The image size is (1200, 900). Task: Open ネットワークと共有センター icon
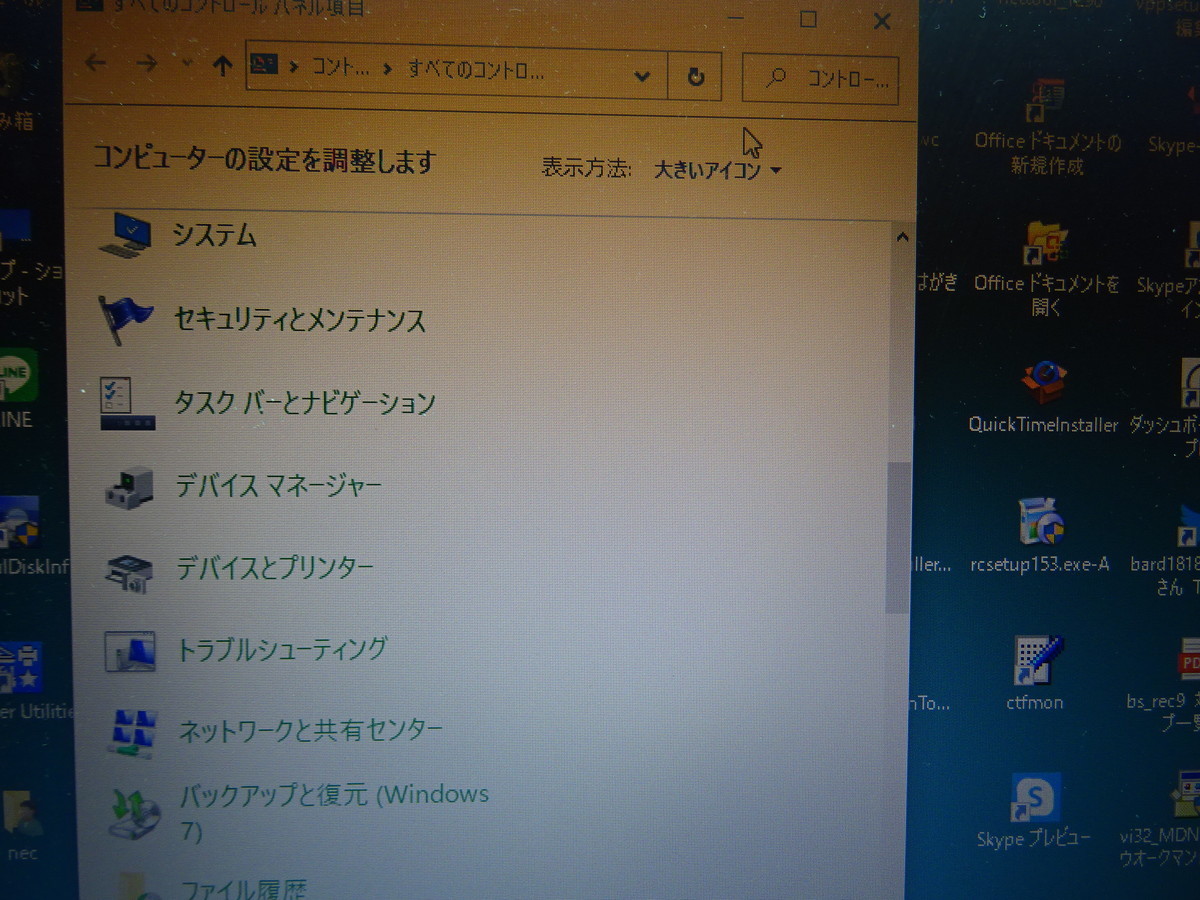[x=132, y=732]
